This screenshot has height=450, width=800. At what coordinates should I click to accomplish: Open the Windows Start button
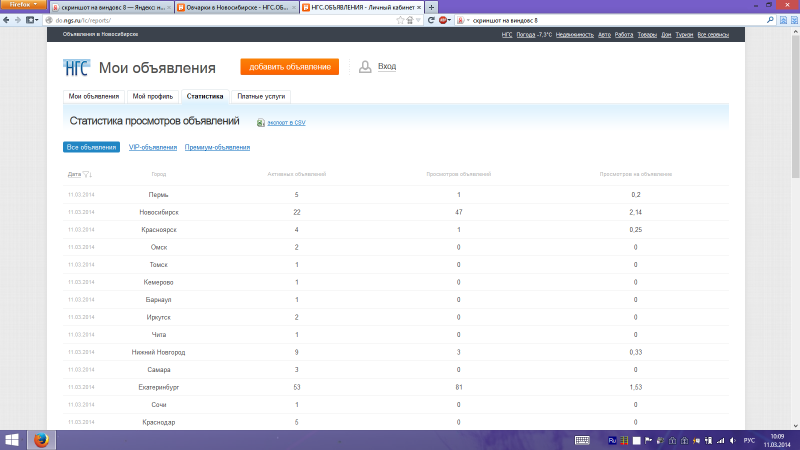tap(12, 440)
